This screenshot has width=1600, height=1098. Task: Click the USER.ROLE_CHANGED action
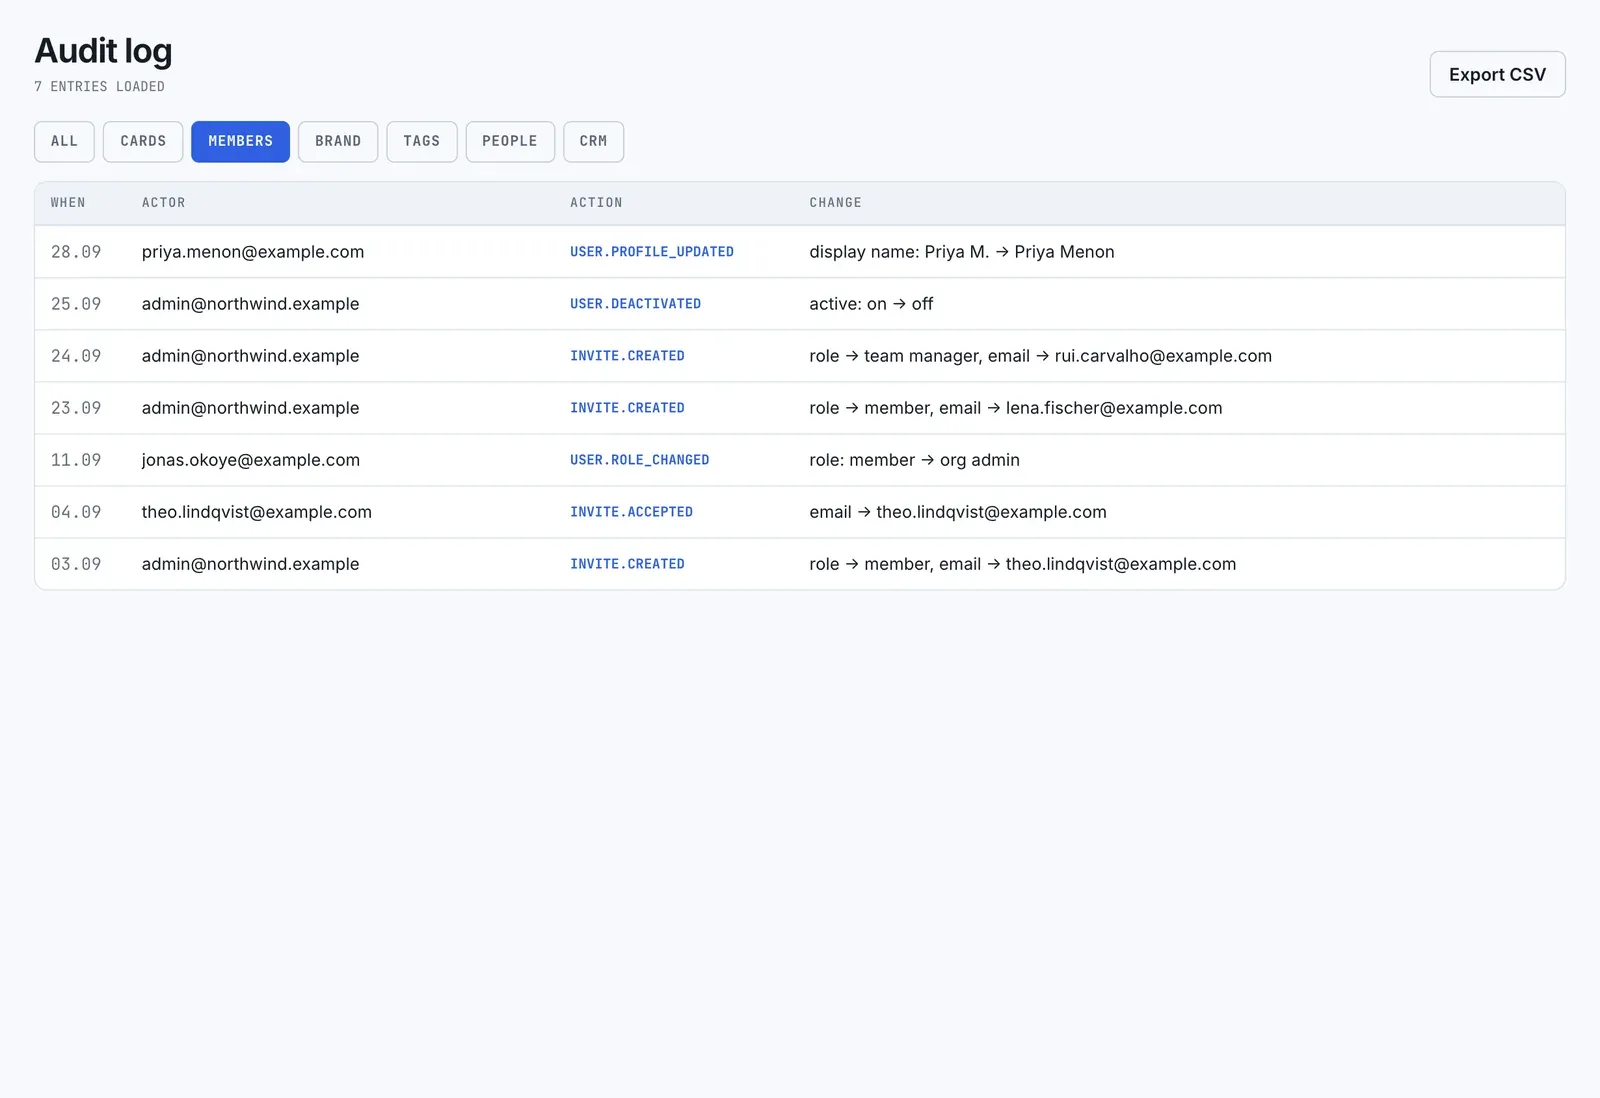(640, 460)
